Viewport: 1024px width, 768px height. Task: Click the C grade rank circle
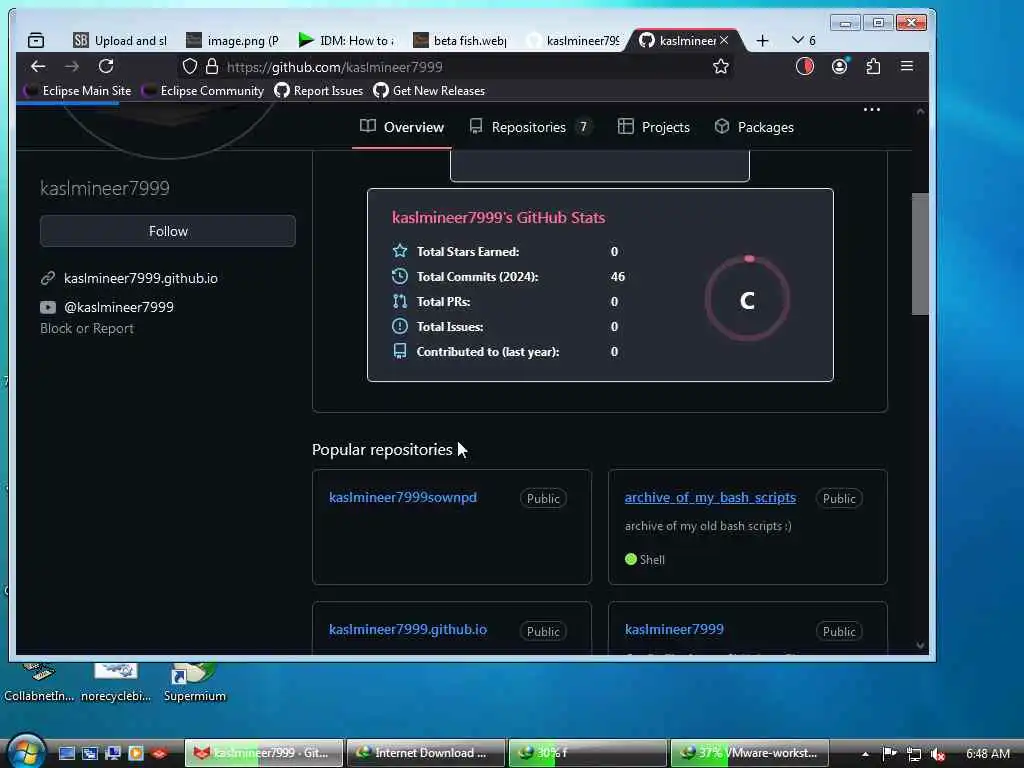pyautogui.click(x=747, y=299)
